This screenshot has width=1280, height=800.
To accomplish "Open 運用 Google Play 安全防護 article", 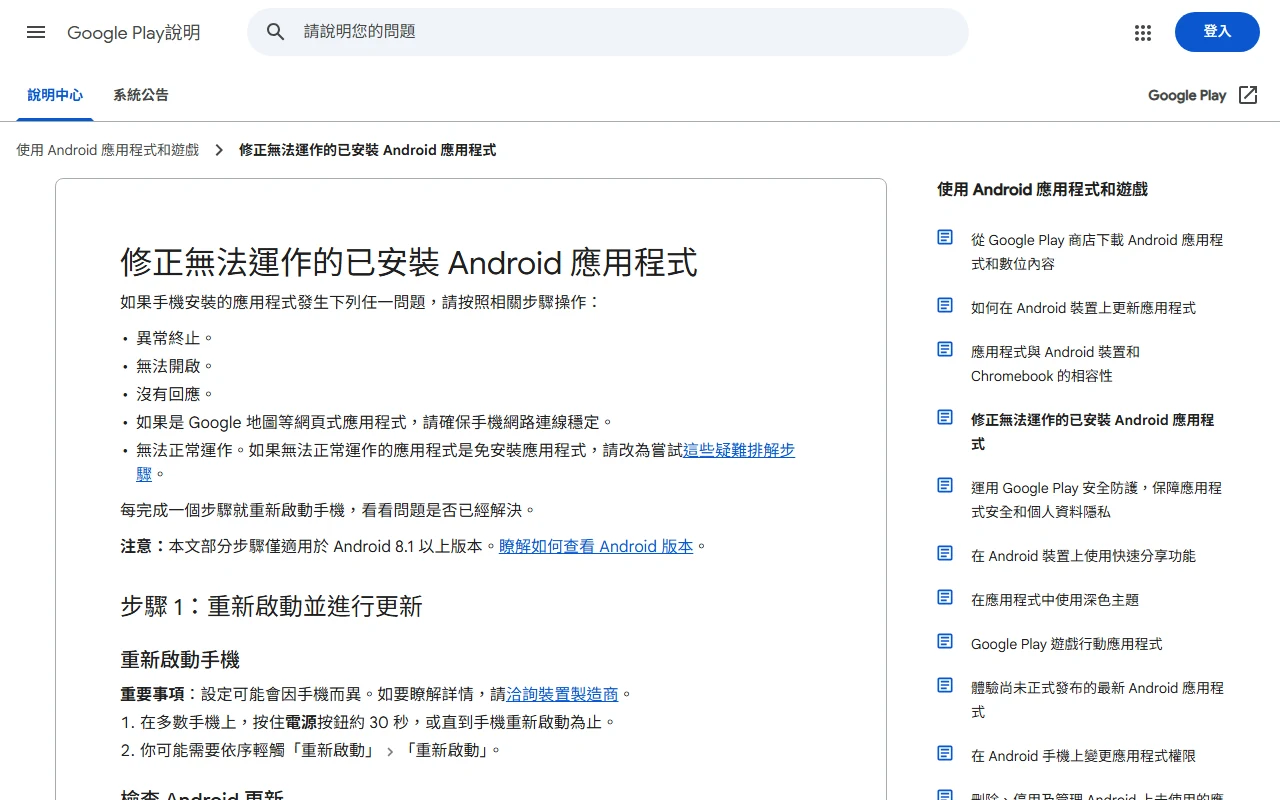I will (1096, 500).
